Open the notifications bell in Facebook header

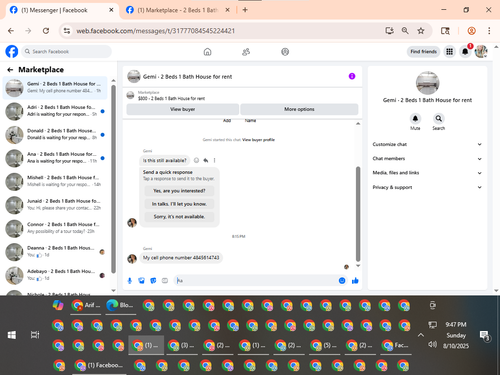click(x=465, y=52)
